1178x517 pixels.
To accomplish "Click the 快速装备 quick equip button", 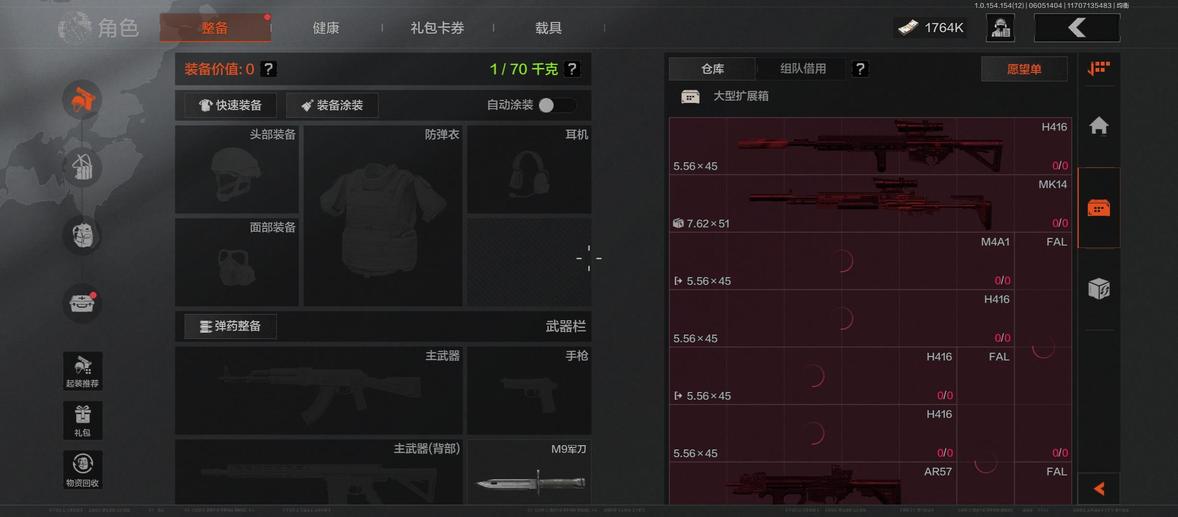I will pyautogui.click(x=231, y=105).
